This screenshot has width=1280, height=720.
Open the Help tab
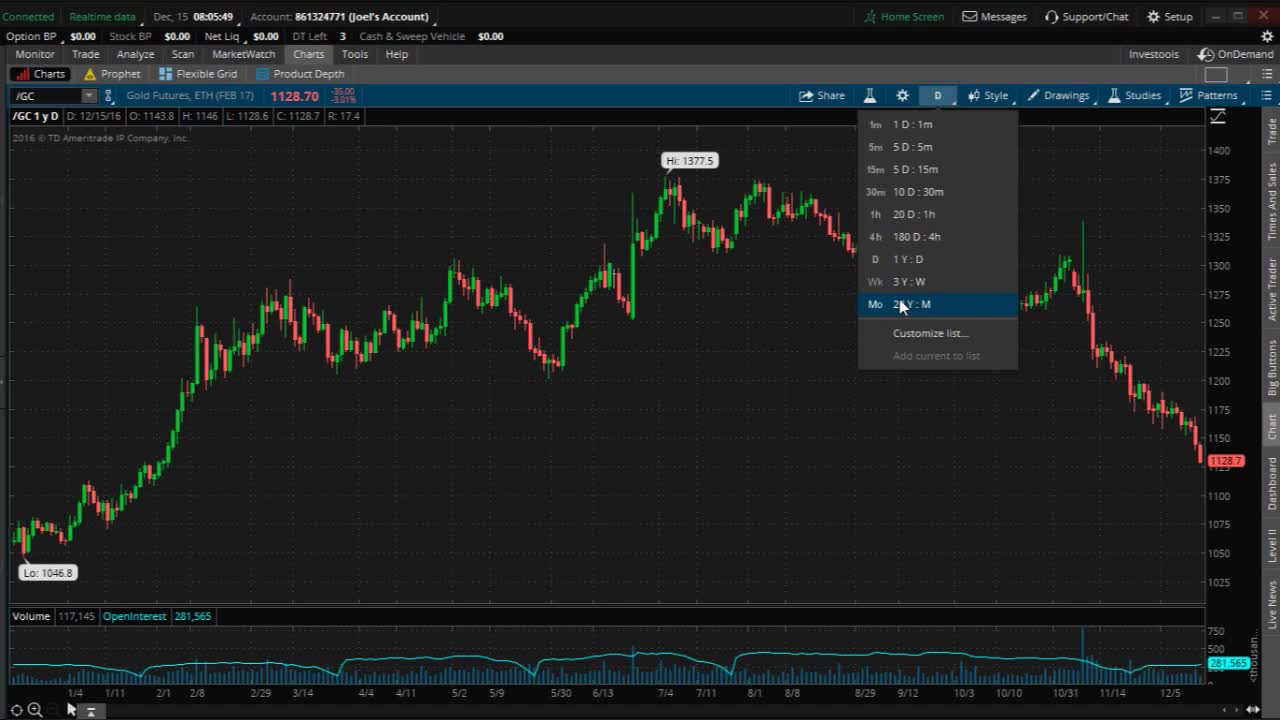pos(397,54)
